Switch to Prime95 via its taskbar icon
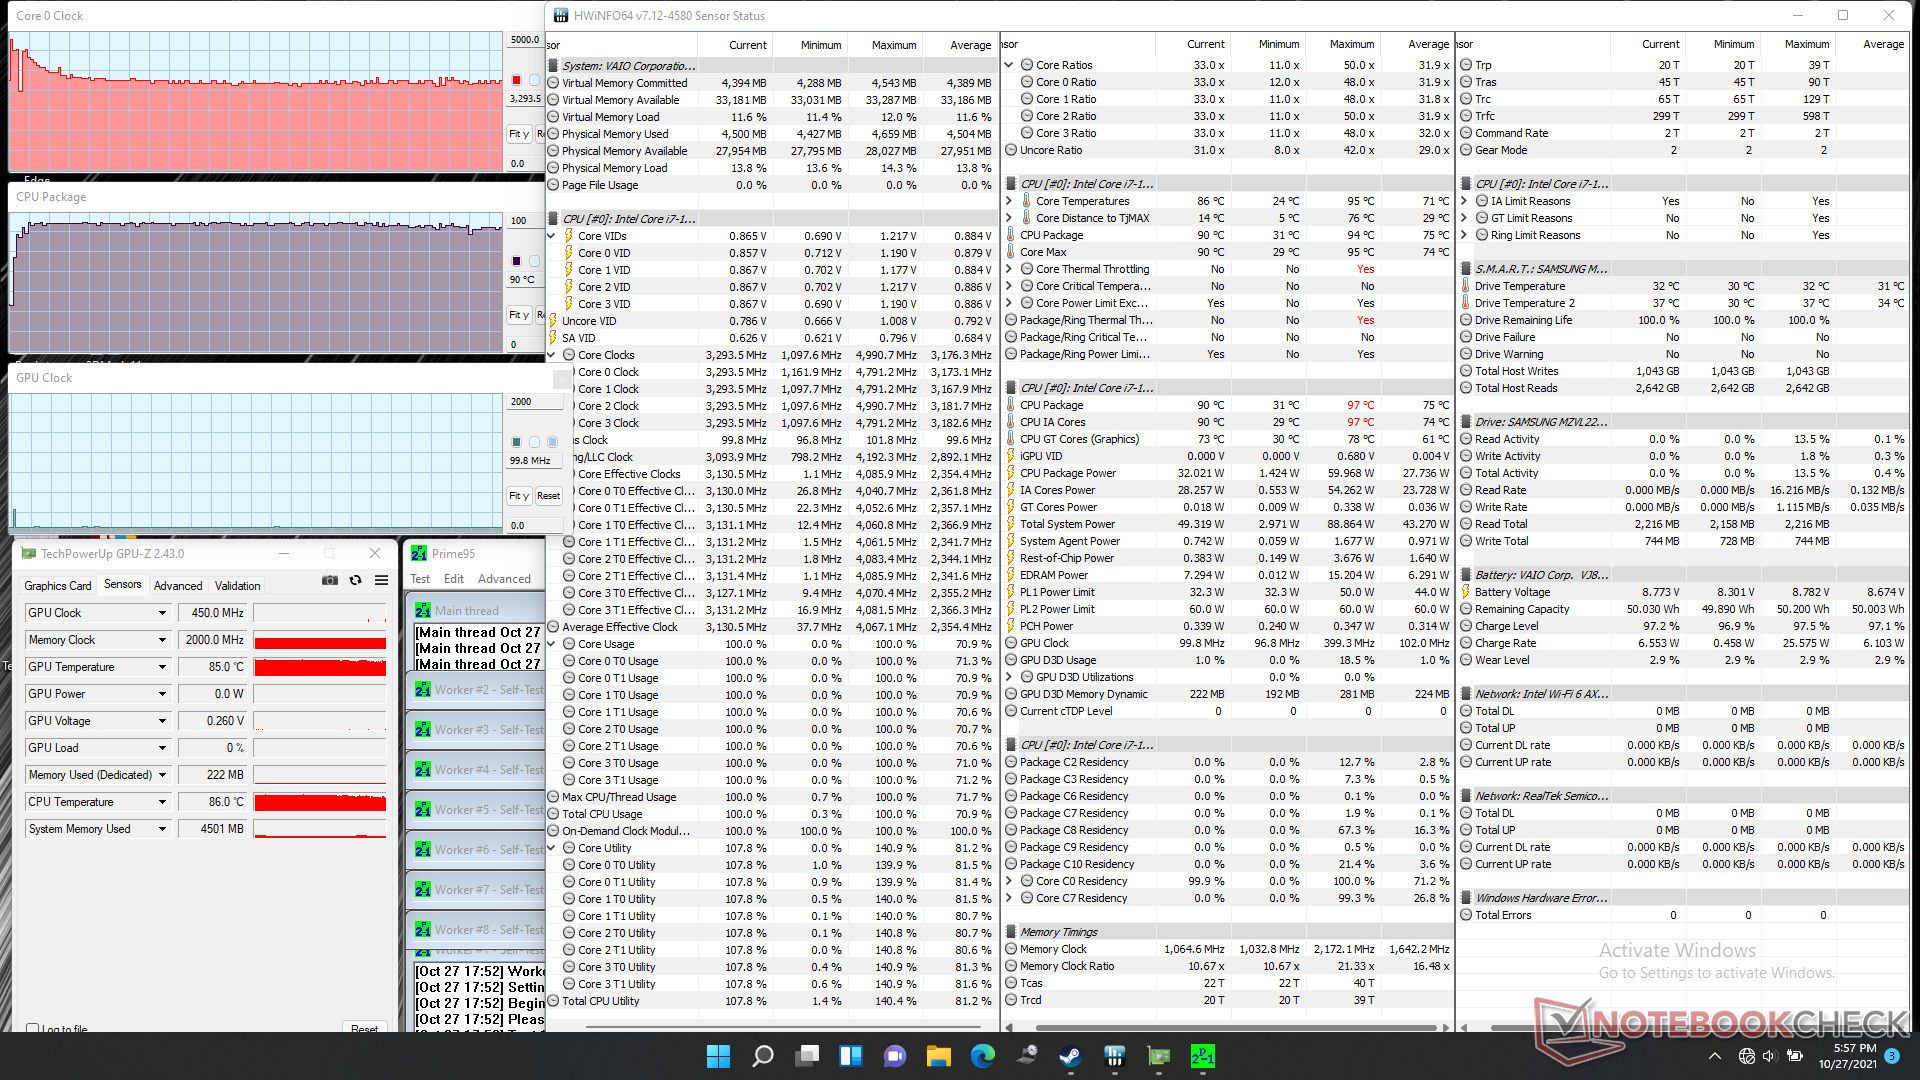Screen dimensions: 1920x1080 click(x=1203, y=1056)
